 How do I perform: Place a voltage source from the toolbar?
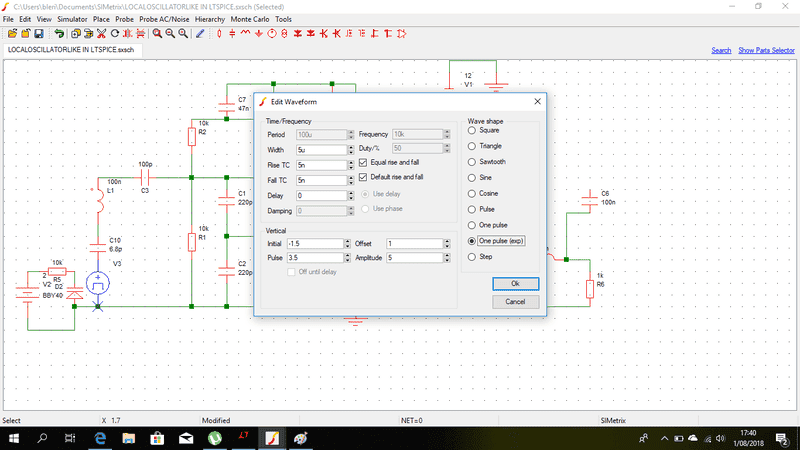272,34
